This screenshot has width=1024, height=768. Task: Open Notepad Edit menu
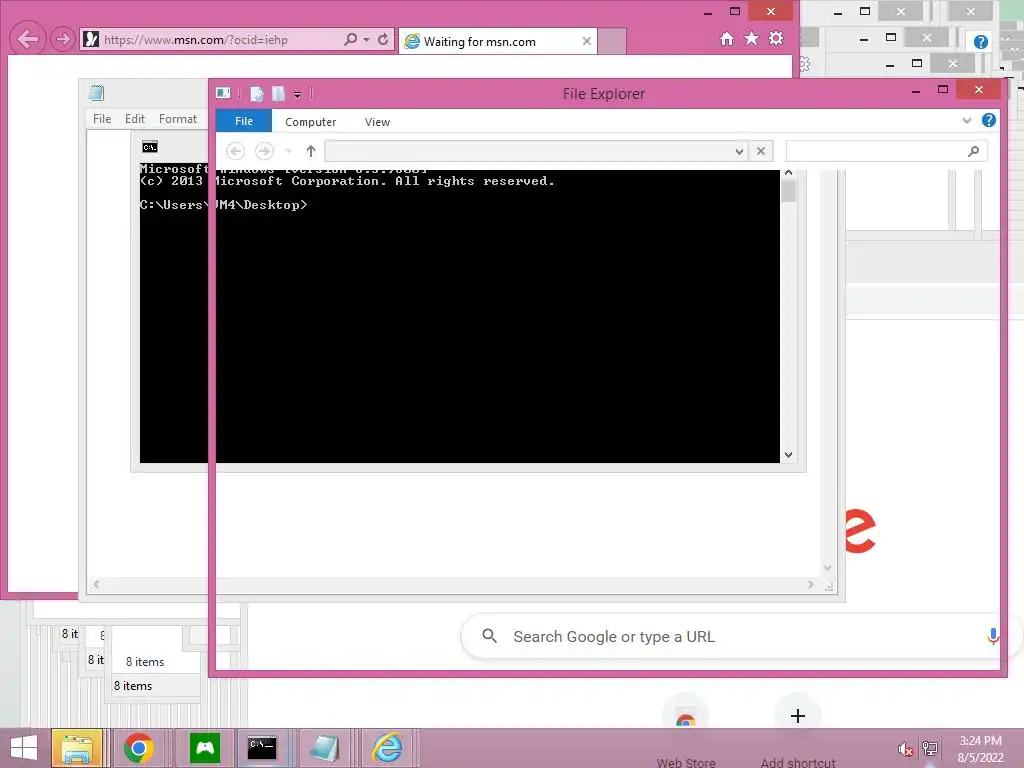point(135,119)
